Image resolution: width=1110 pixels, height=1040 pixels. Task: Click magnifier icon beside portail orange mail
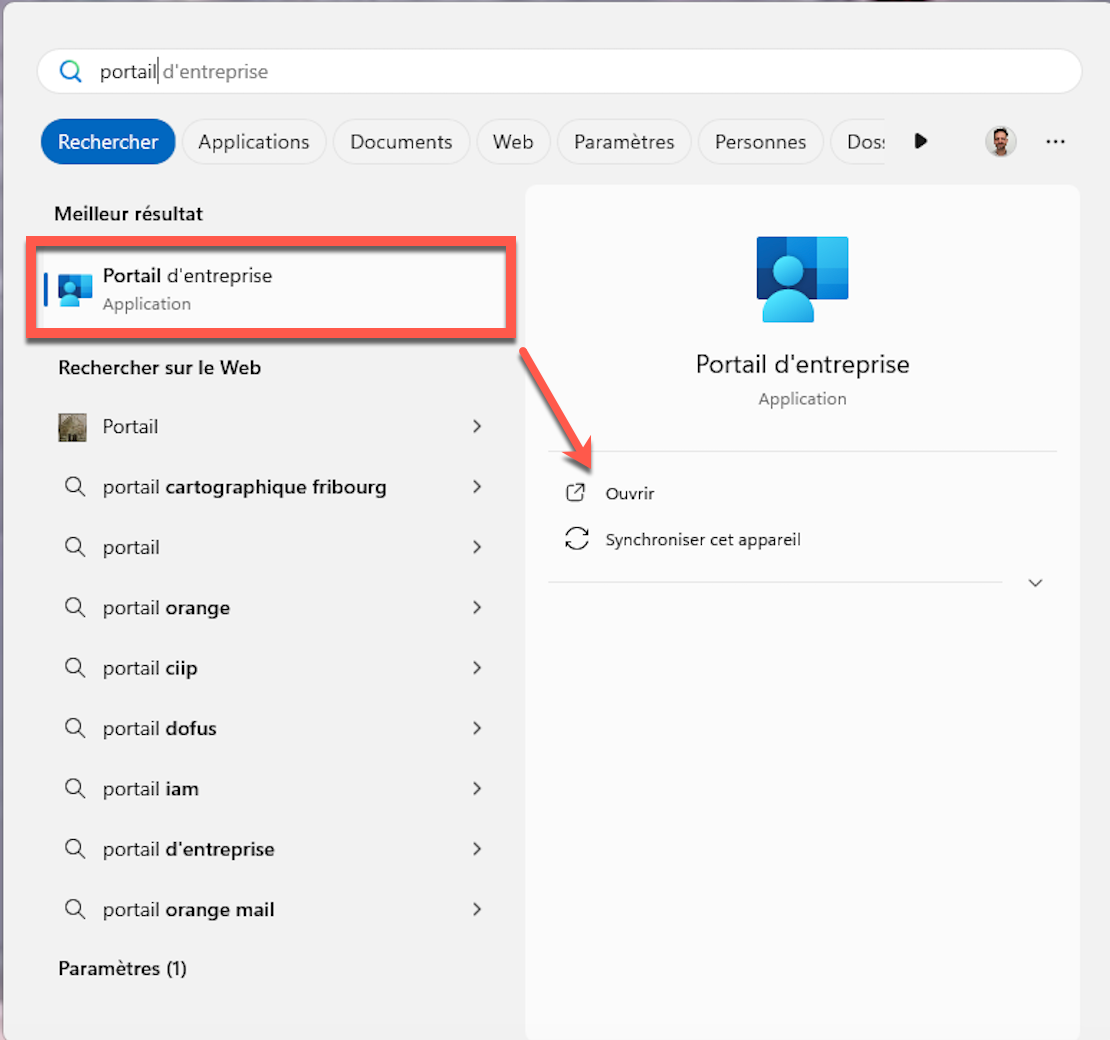click(x=74, y=908)
